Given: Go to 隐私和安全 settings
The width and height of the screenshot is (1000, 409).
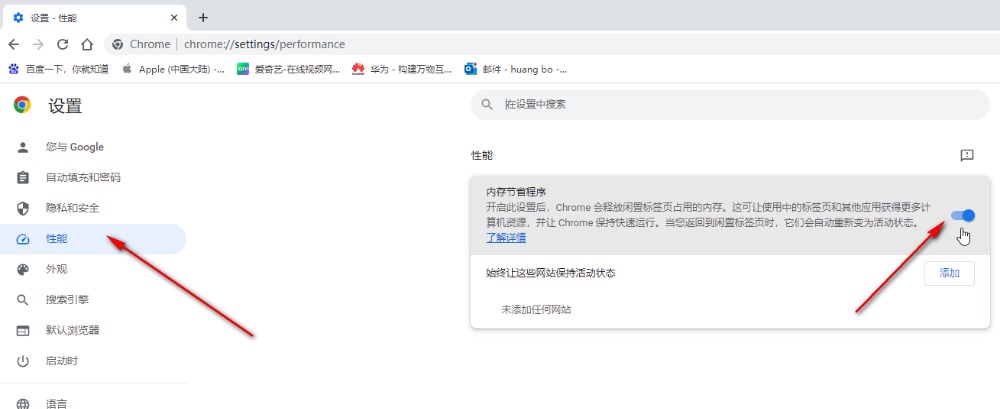Looking at the screenshot, I should click(x=72, y=208).
